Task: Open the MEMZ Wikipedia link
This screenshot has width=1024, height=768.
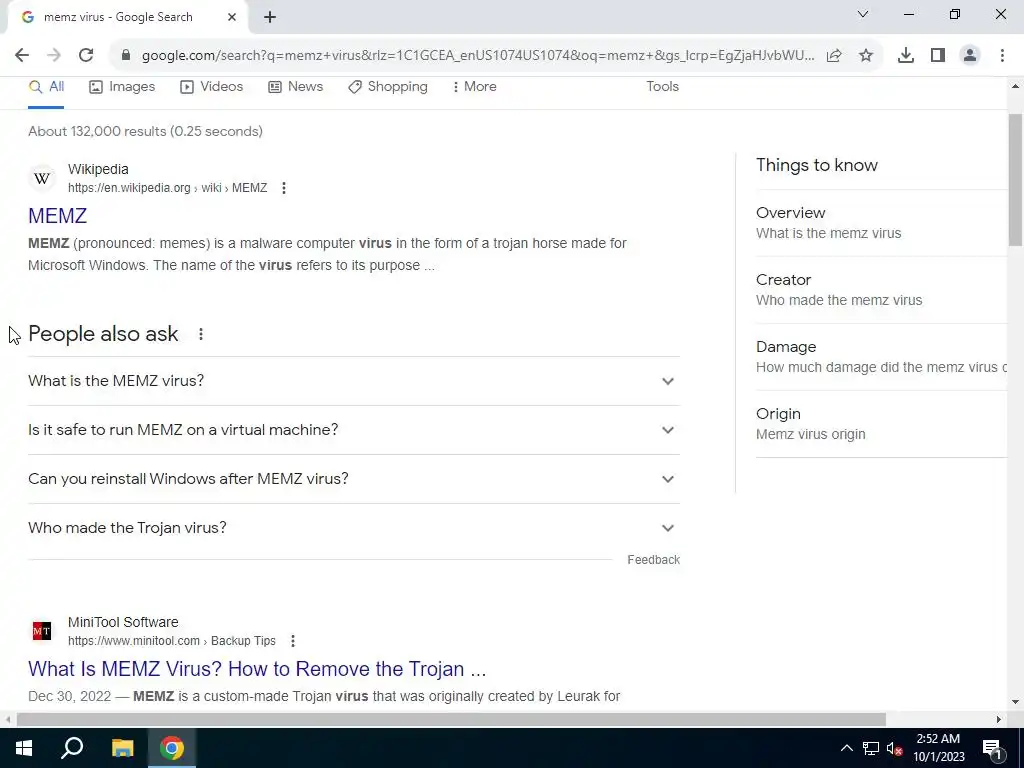Action: click(x=57, y=216)
